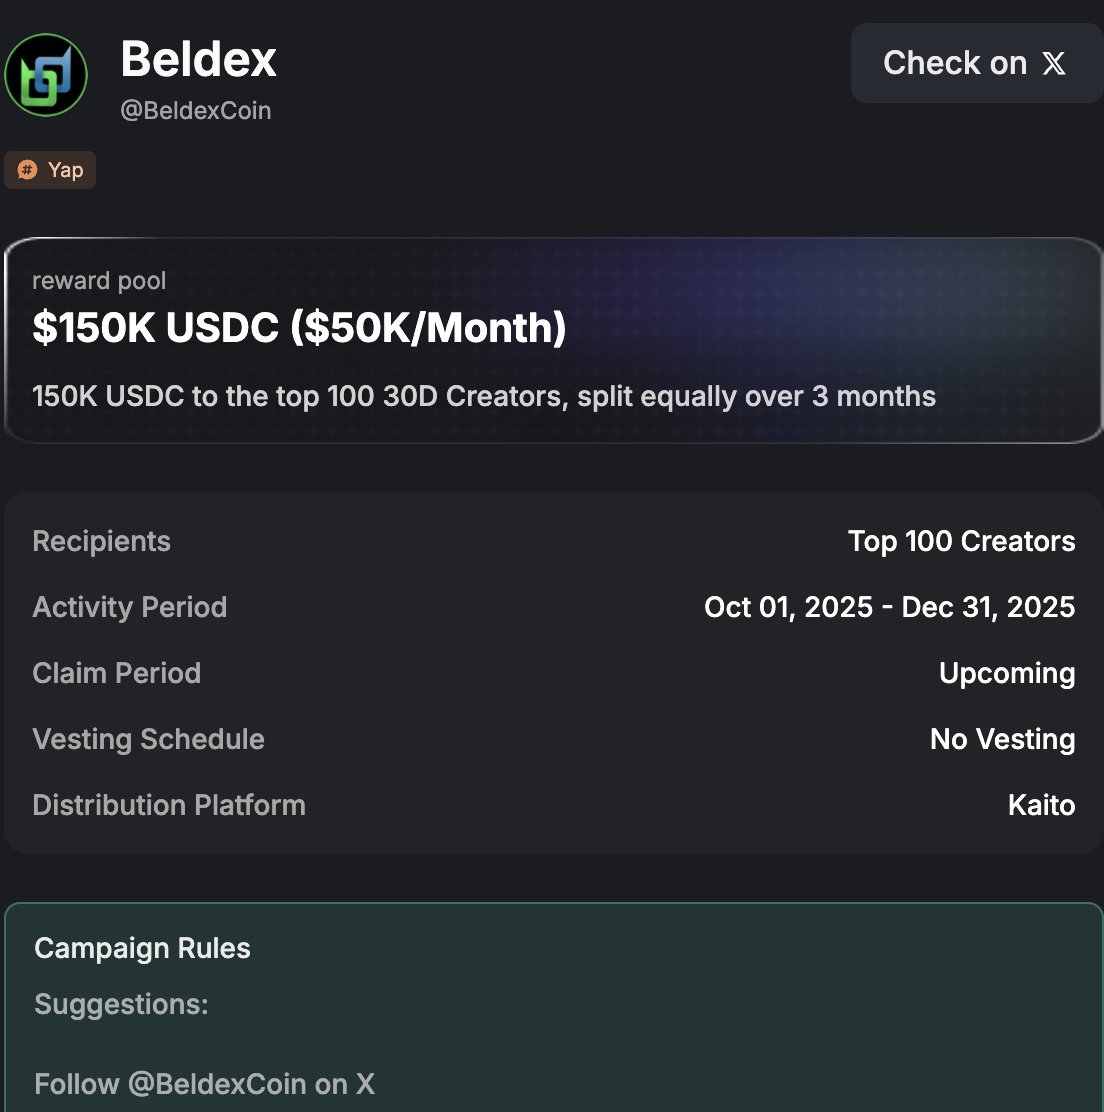Image resolution: width=1104 pixels, height=1112 pixels.
Task: Click the Activity Period label
Action: point(129,607)
